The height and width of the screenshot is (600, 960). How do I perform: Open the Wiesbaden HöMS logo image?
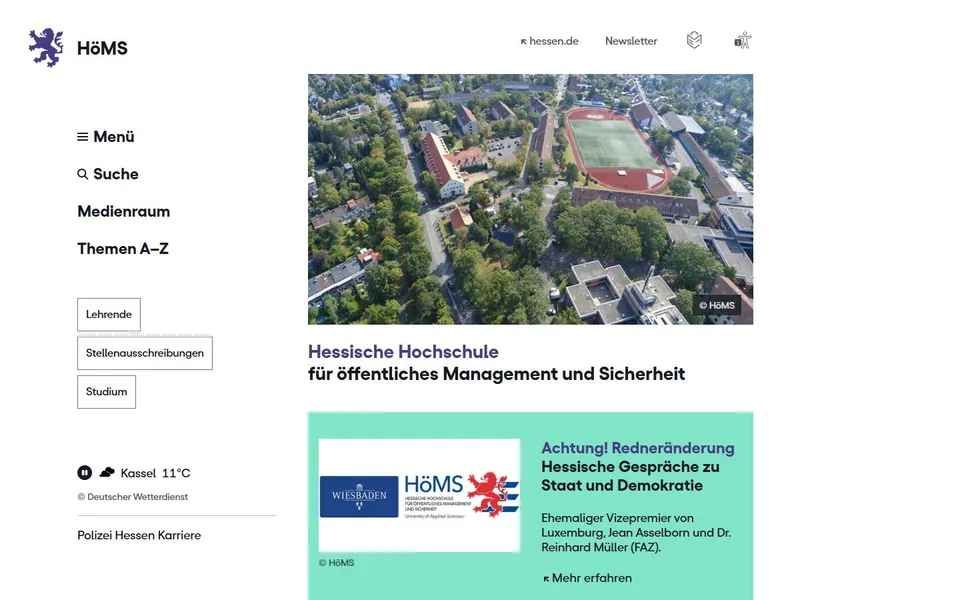coord(419,495)
